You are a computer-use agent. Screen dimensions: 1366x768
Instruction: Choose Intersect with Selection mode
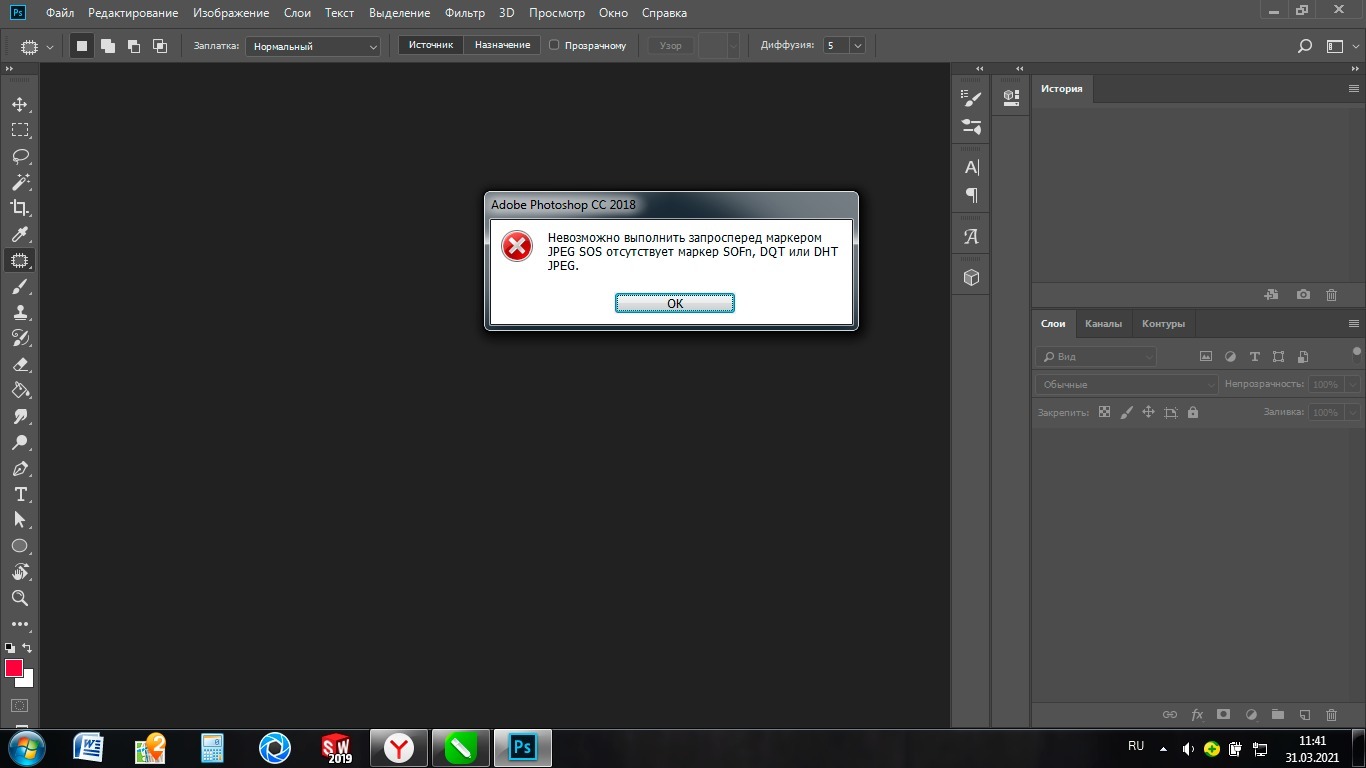[x=160, y=46]
